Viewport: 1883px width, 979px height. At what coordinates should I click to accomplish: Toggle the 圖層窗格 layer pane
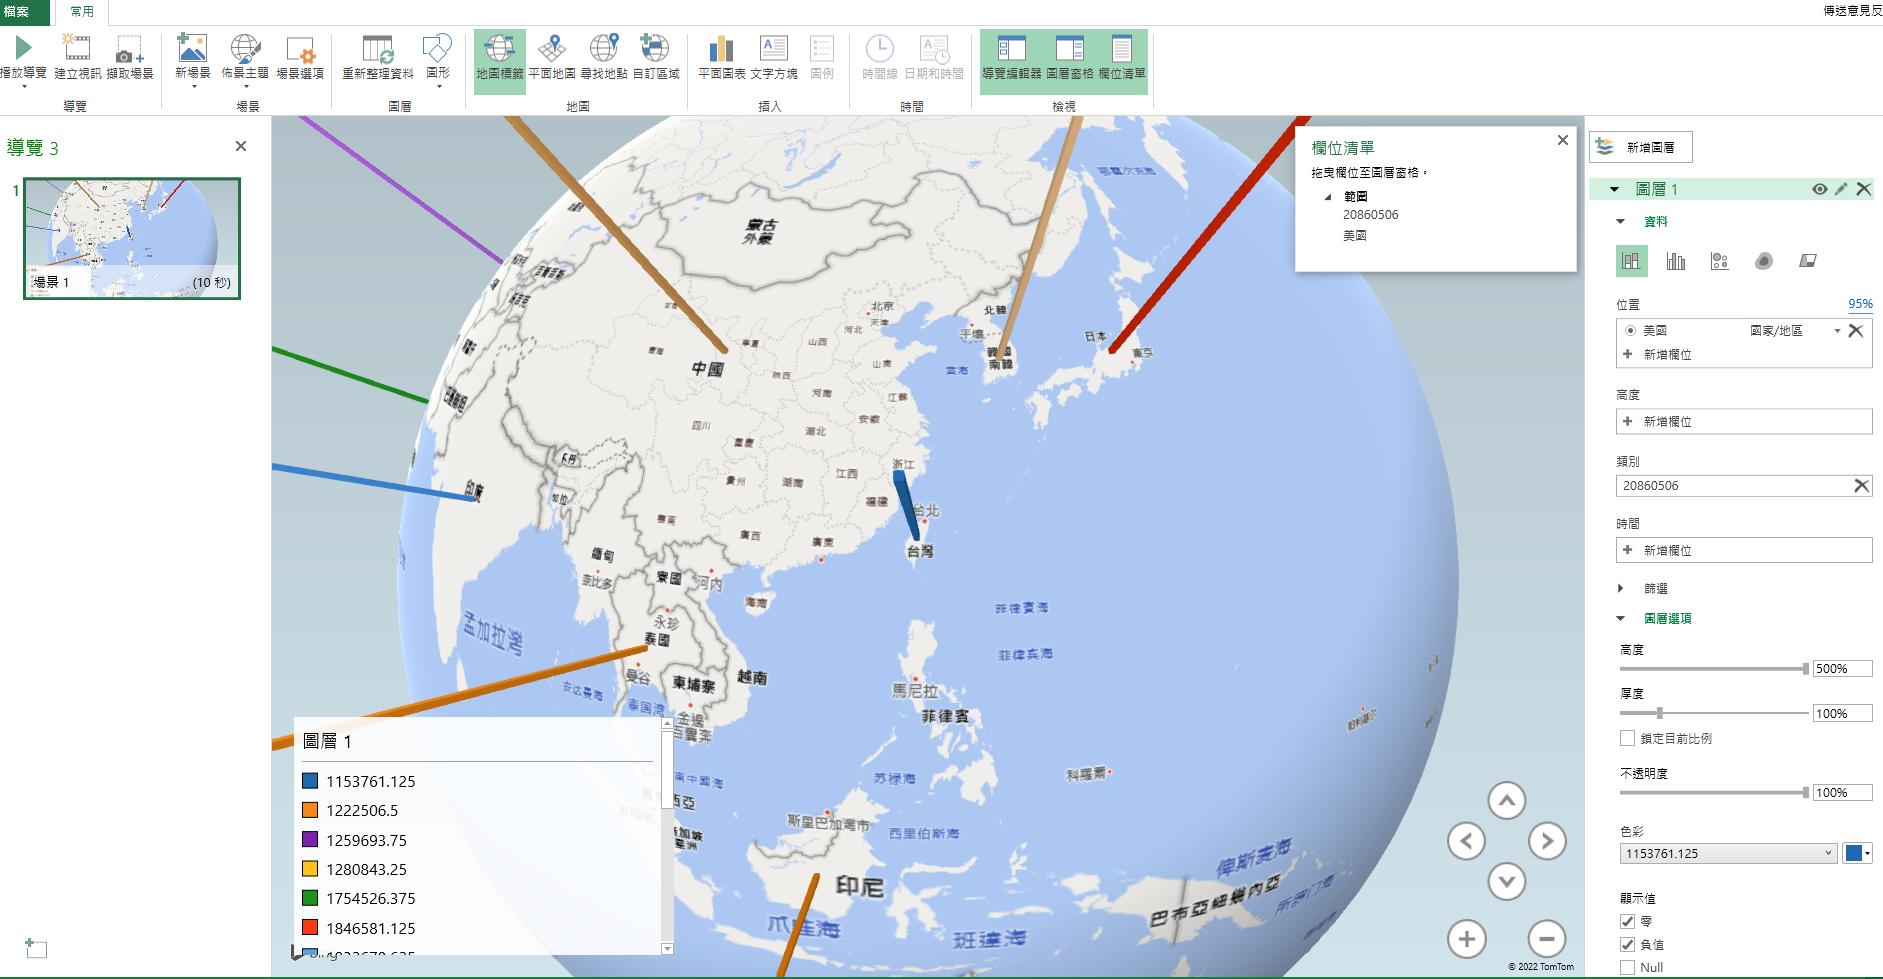coord(1070,61)
